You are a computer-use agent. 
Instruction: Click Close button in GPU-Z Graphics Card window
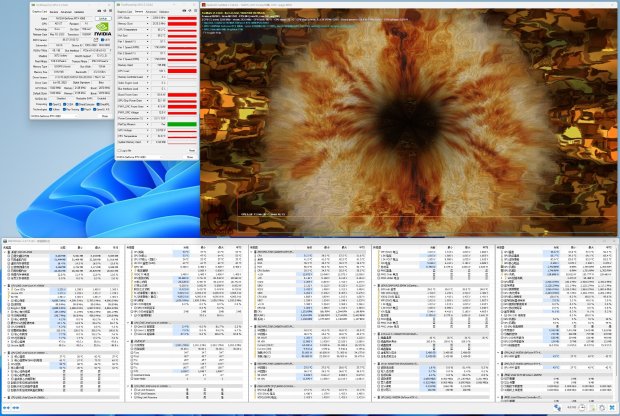pos(105,116)
